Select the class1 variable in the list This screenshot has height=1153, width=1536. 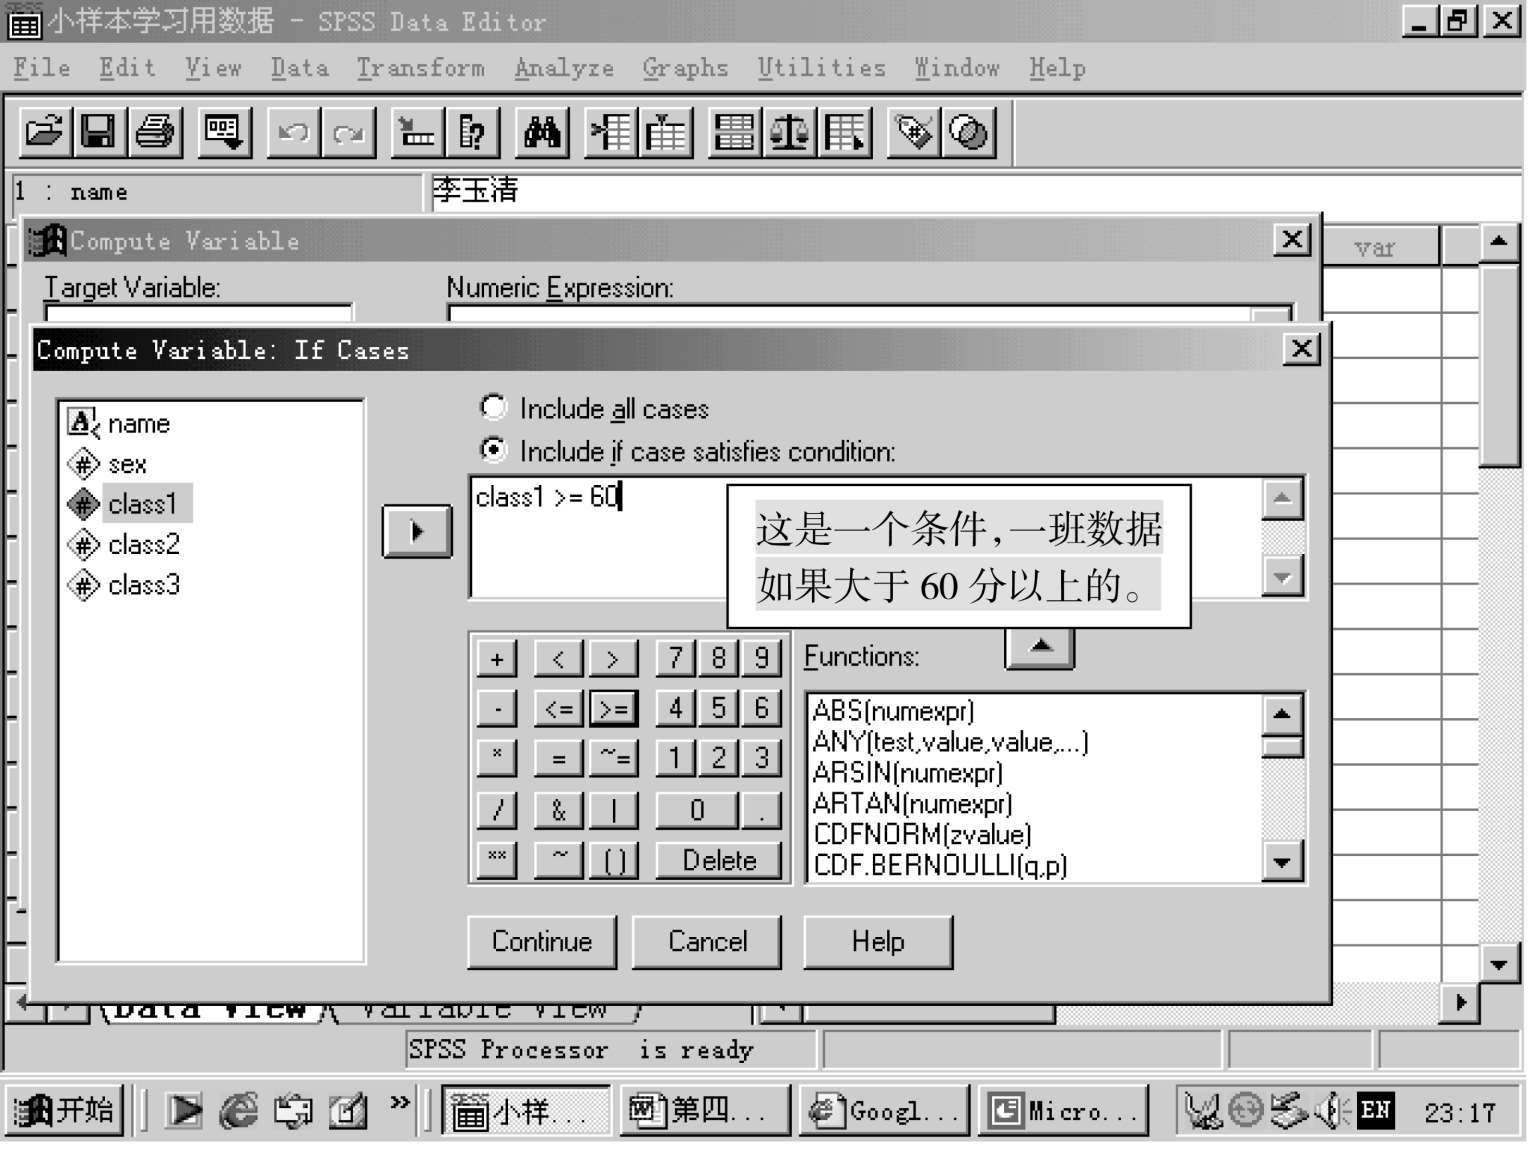pyautogui.click(x=128, y=504)
